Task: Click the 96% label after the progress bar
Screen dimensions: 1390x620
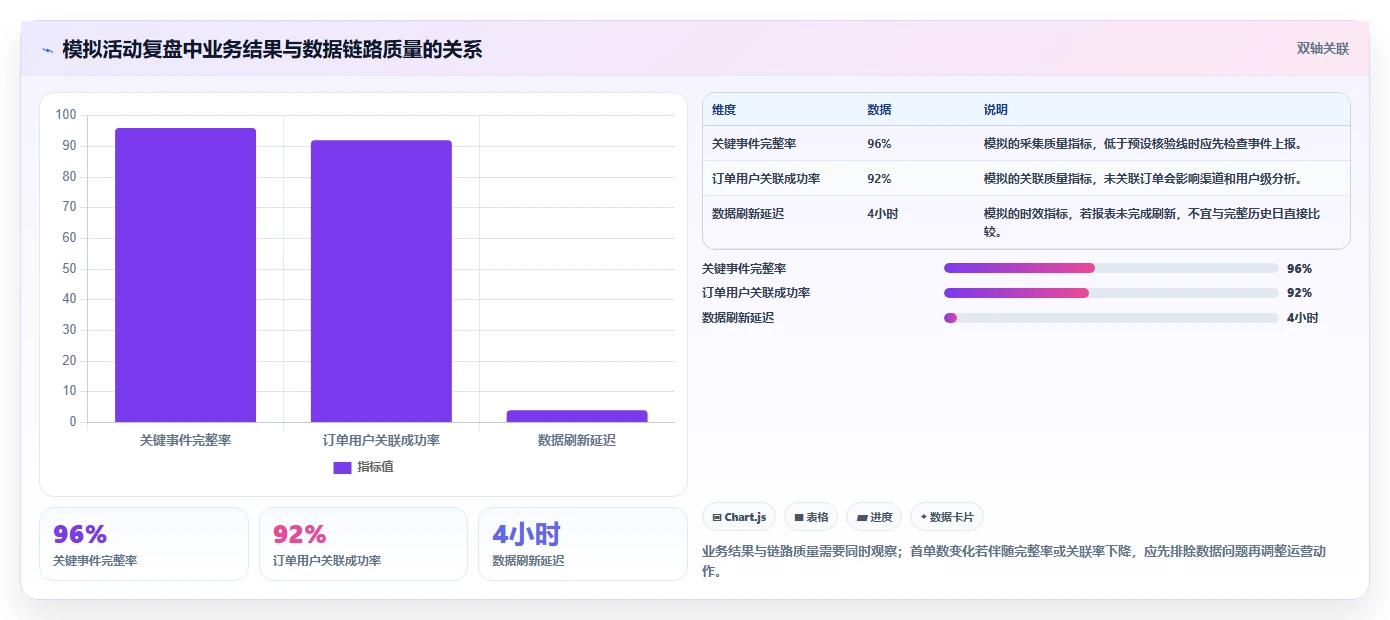Action: click(x=1299, y=269)
